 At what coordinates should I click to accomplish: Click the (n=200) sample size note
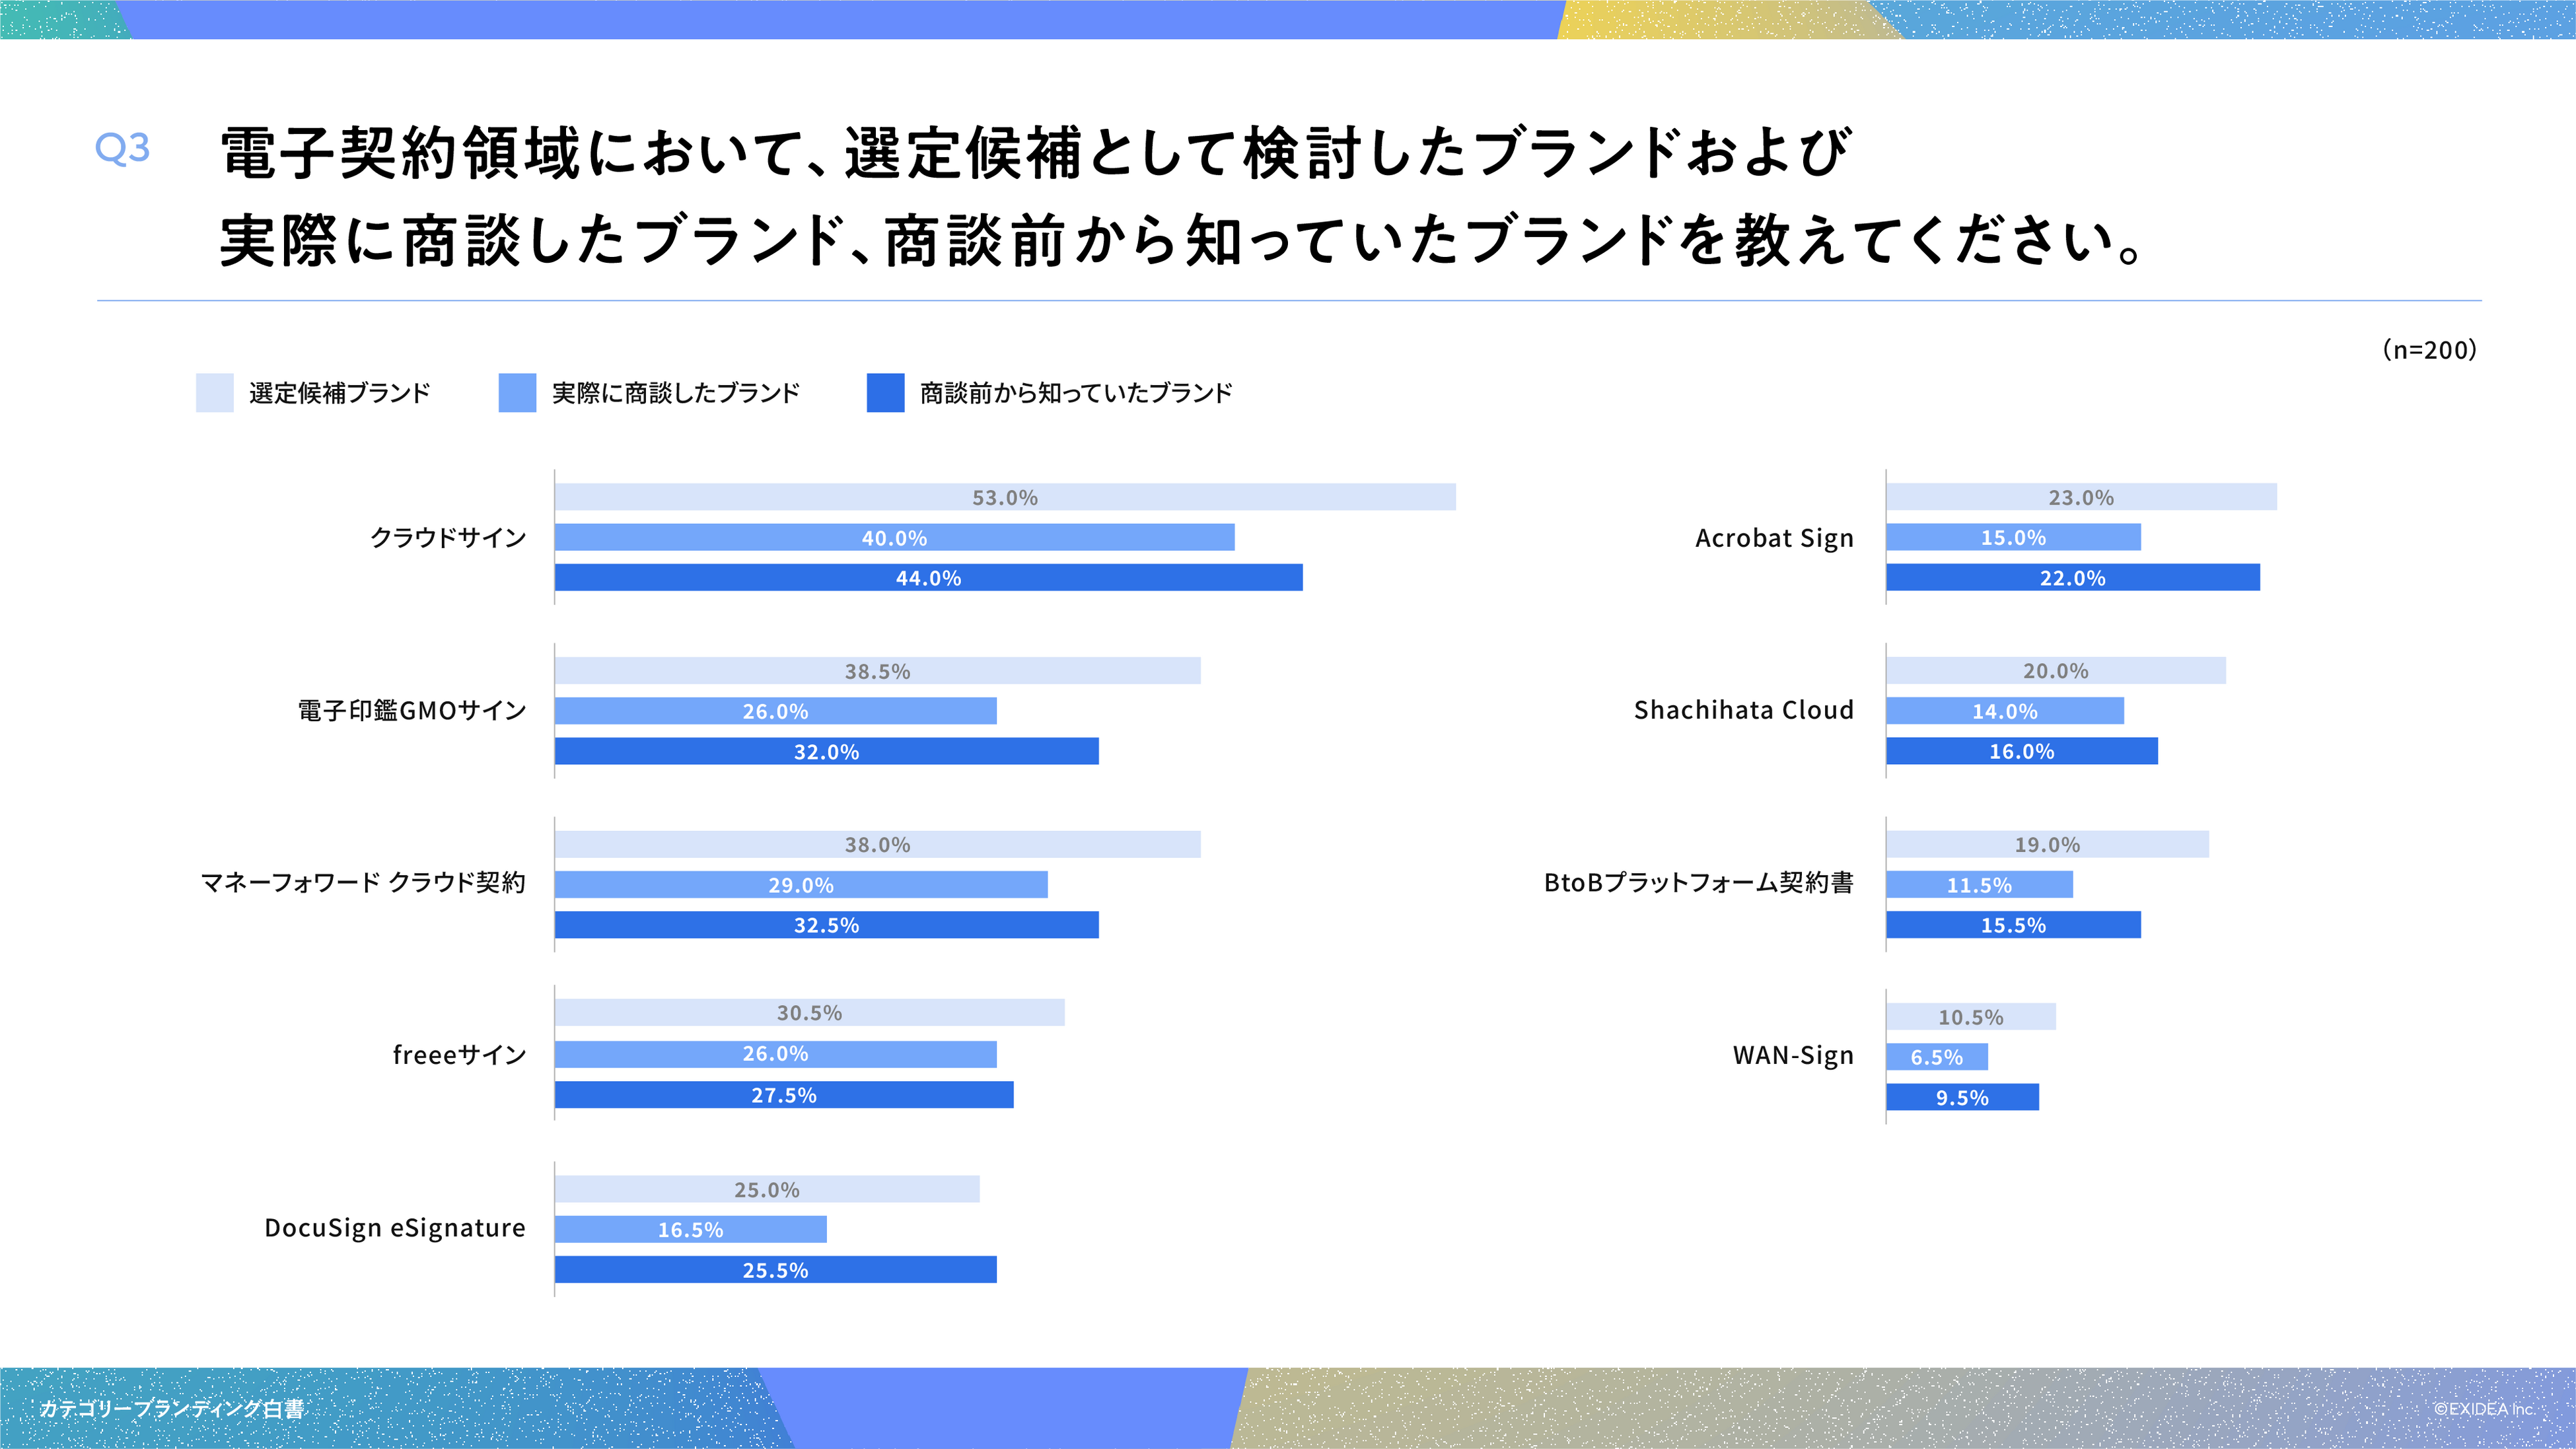[x=2429, y=350]
